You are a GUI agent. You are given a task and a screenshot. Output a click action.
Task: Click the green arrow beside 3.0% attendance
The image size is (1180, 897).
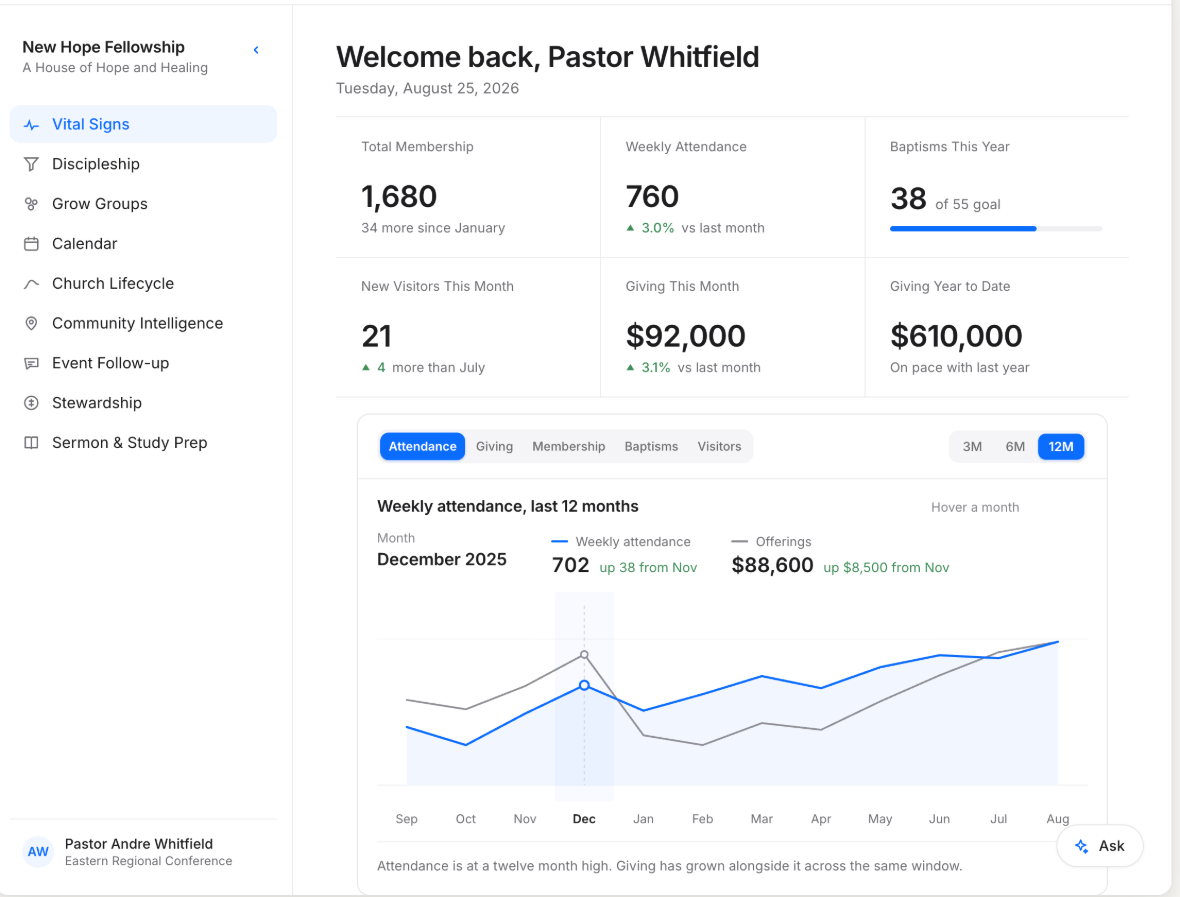coord(631,228)
